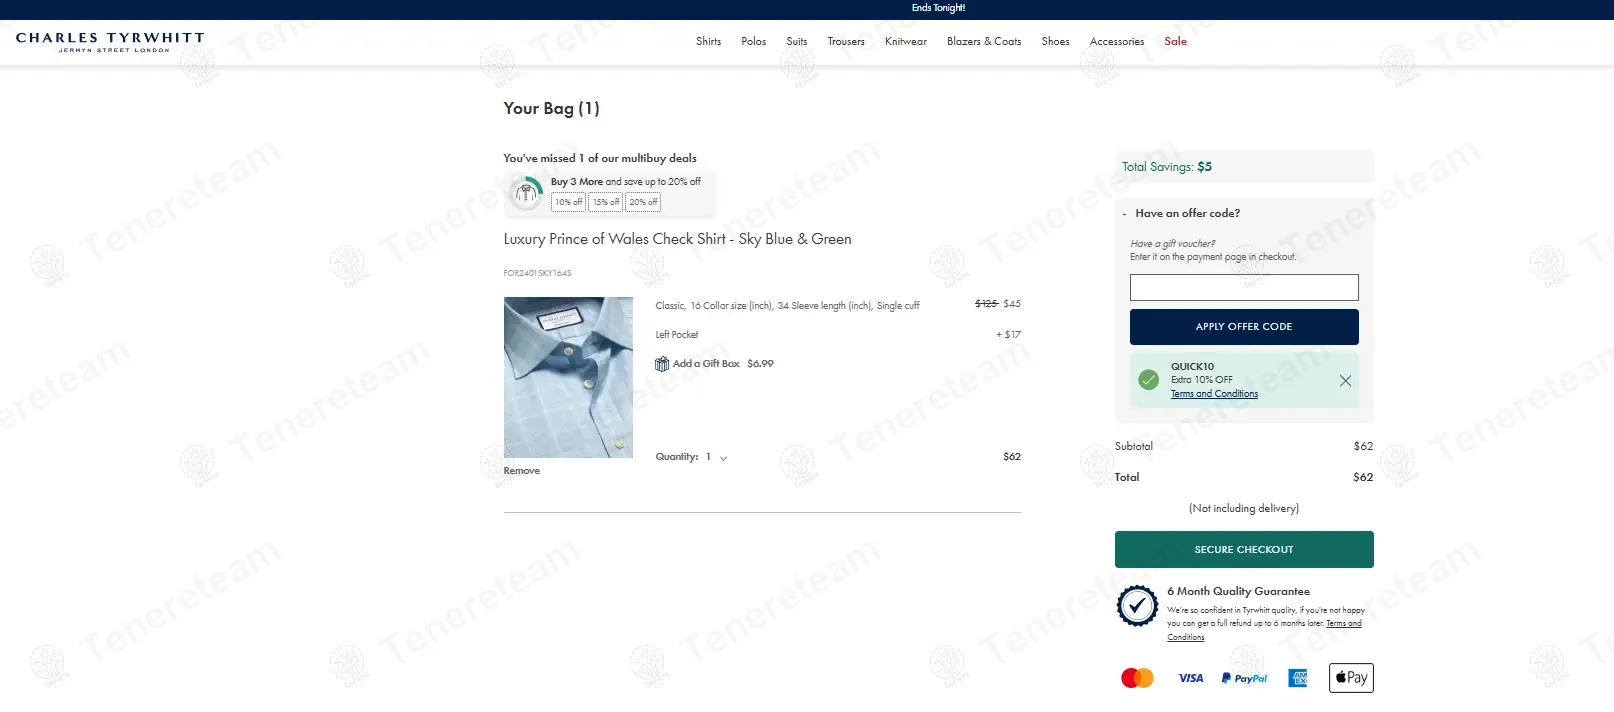This screenshot has height=712, width=1614.
Task: Open the Sale menu
Action: click(x=1175, y=41)
